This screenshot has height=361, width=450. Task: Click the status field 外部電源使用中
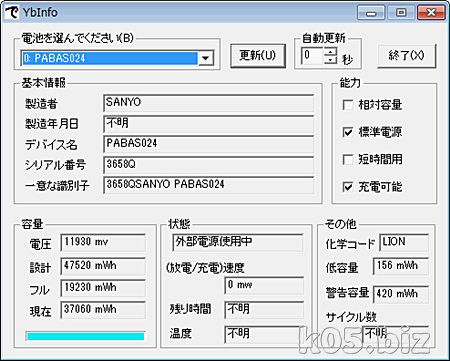tap(238, 242)
